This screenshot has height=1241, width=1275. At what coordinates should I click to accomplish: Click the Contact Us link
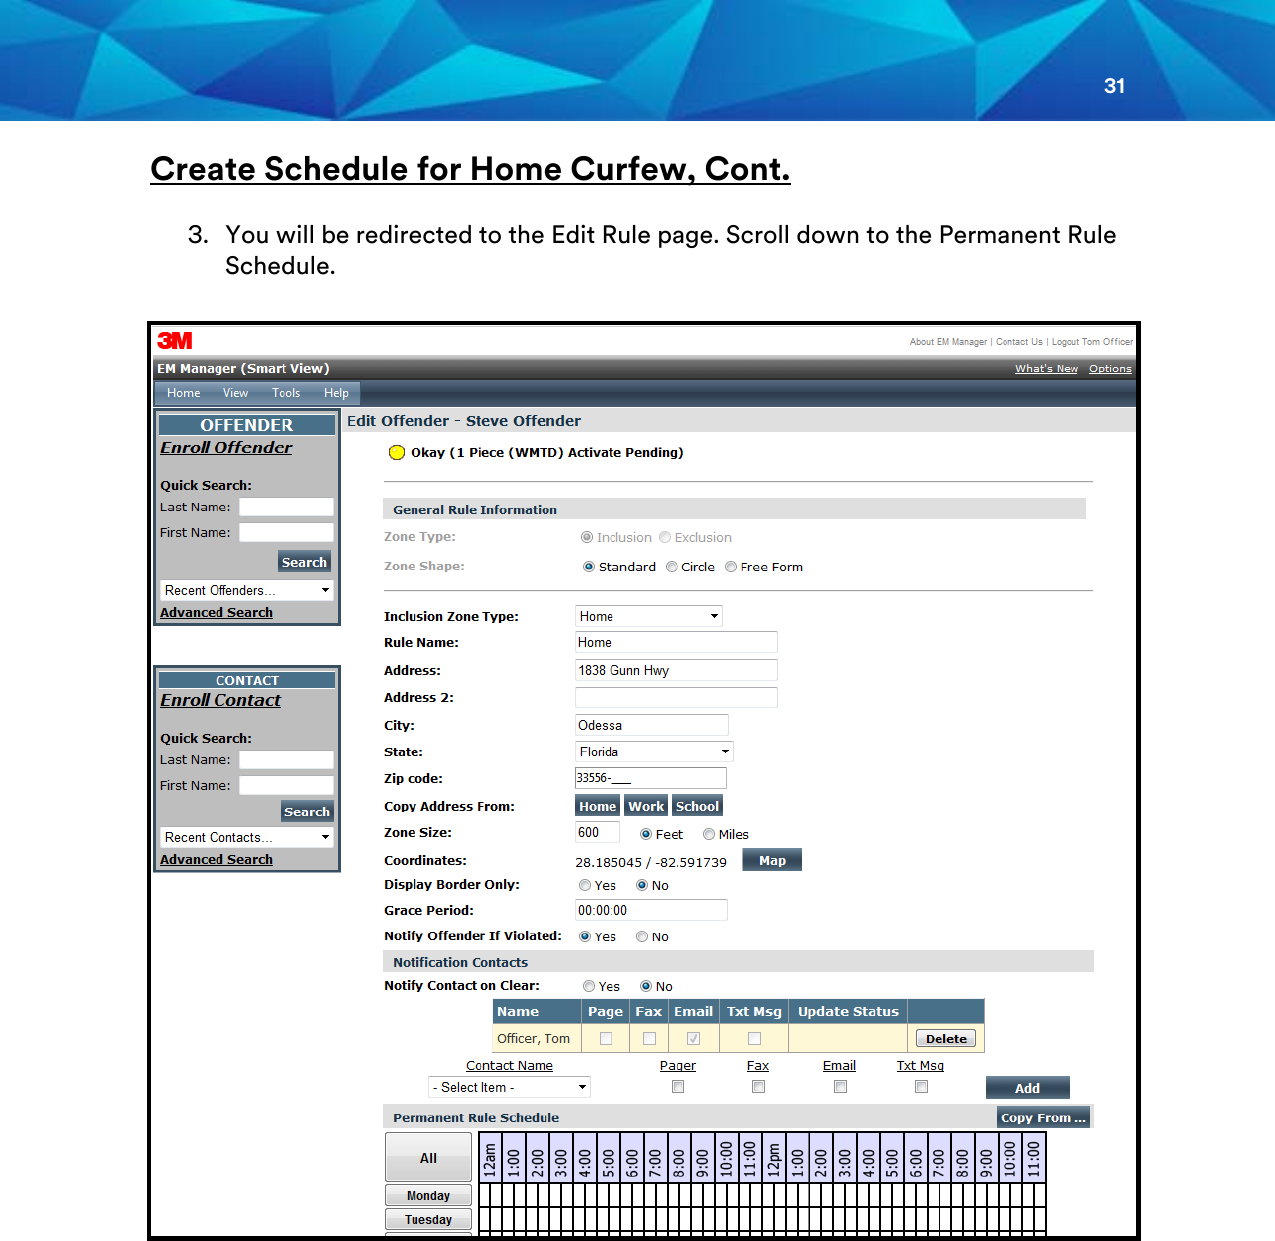(1019, 342)
